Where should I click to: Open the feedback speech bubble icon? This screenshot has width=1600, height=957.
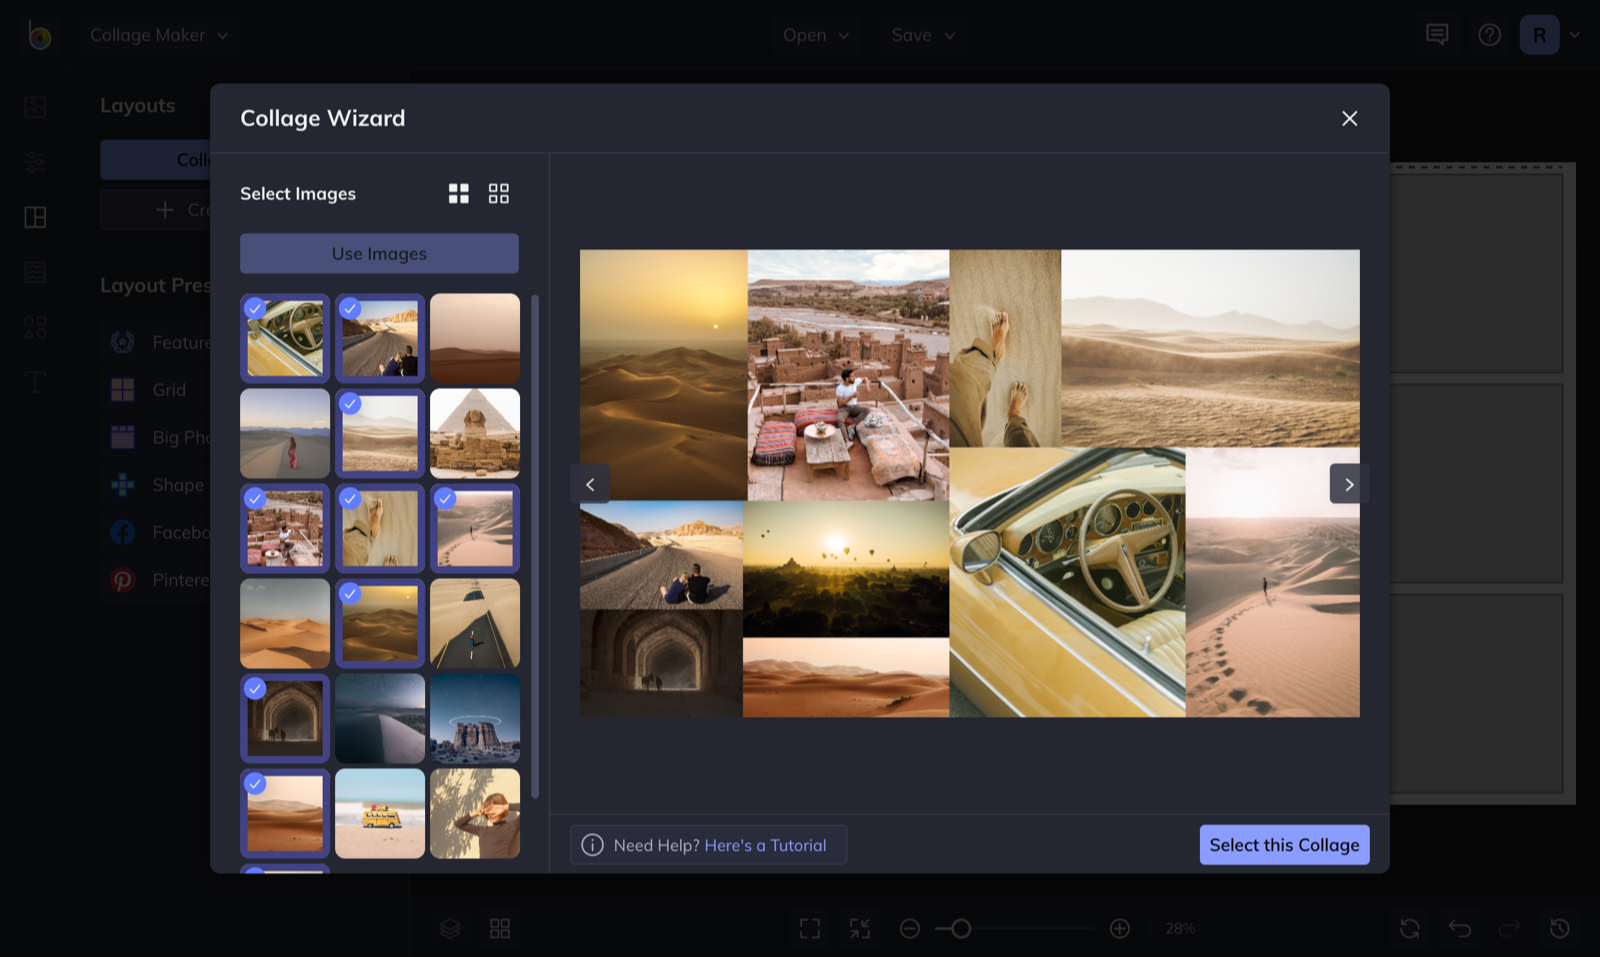click(1437, 35)
